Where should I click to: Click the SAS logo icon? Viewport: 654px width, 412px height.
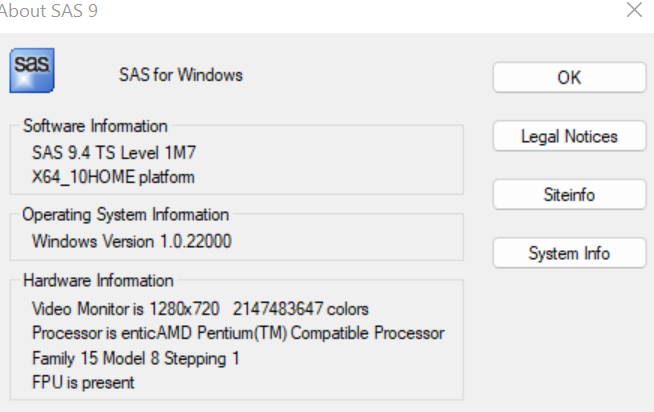coord(31,69)
